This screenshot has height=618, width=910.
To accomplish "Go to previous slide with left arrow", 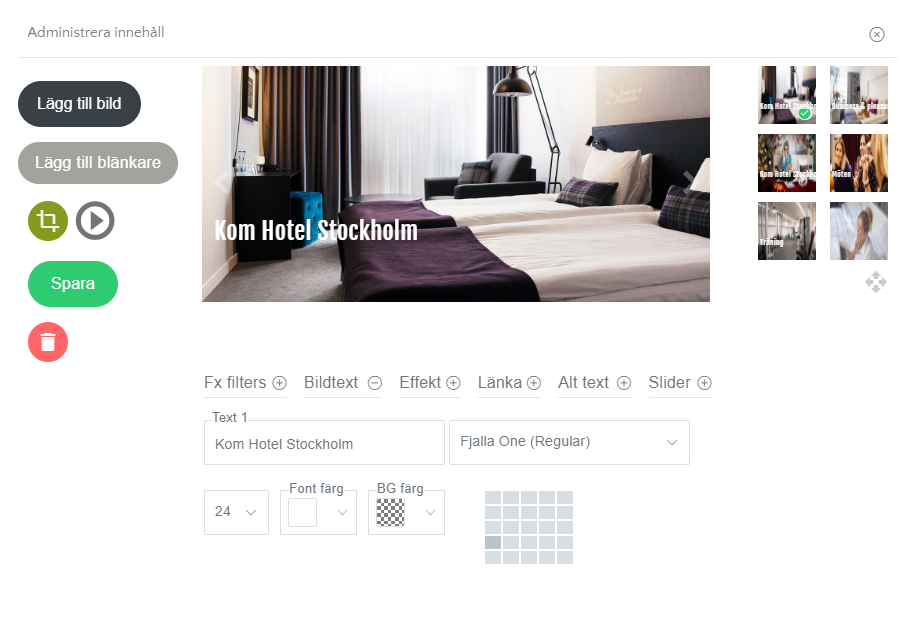I will point(221,182).
